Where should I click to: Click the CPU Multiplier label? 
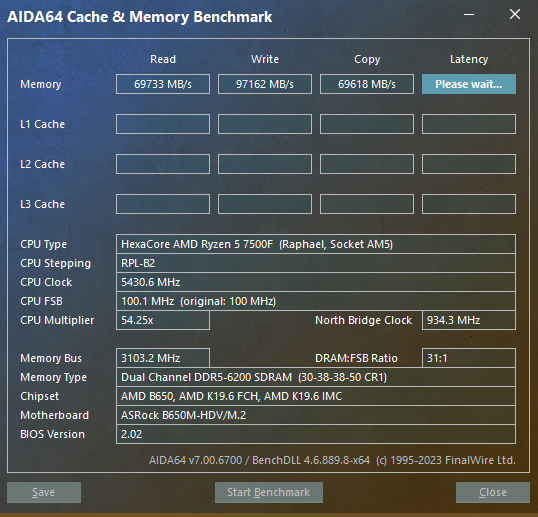pos(57,320)
